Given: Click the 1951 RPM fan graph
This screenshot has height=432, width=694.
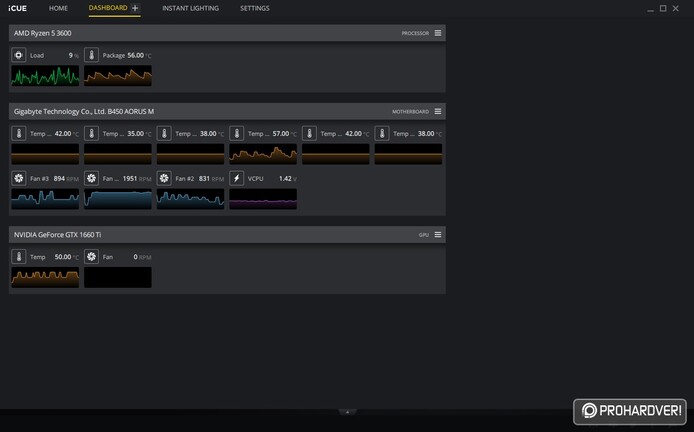Looking at the screenshot, I should tap(118, 199).
